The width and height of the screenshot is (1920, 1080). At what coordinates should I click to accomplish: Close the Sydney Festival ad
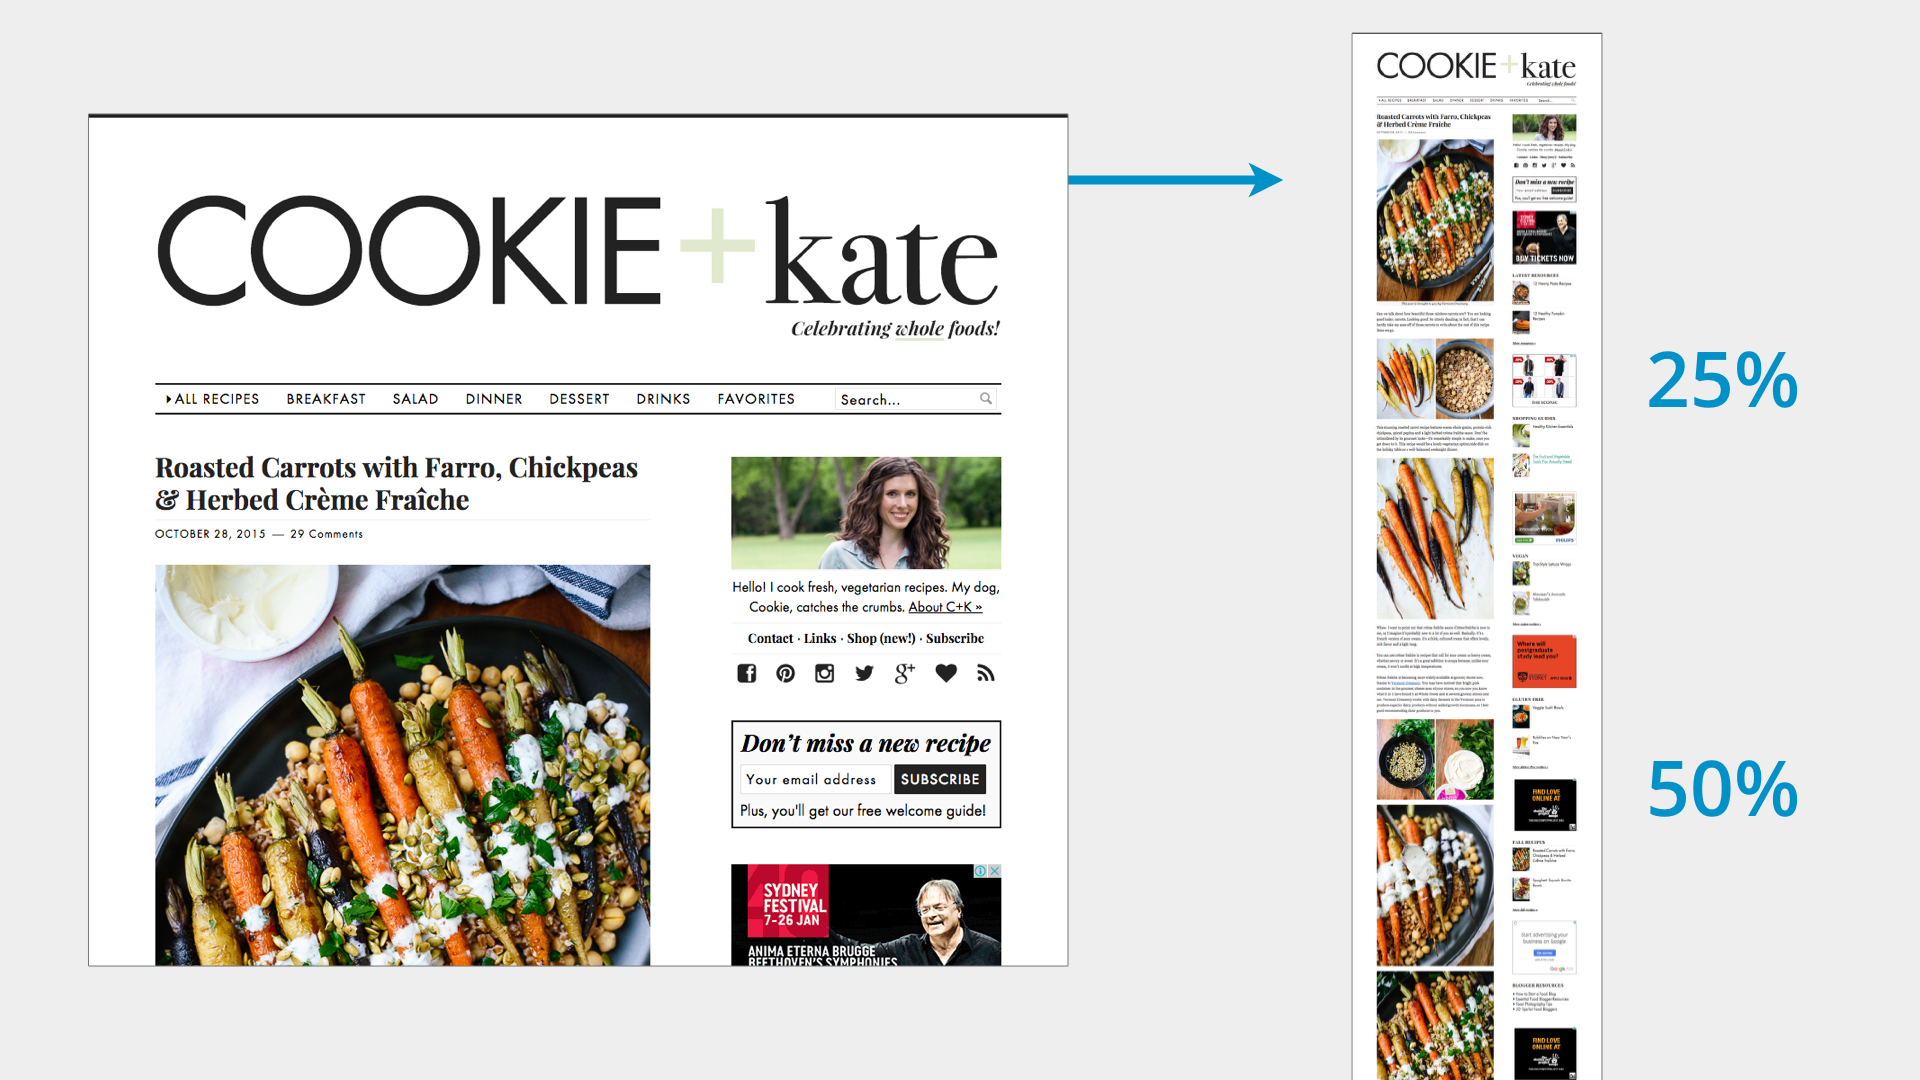click(x=994, y=871)
